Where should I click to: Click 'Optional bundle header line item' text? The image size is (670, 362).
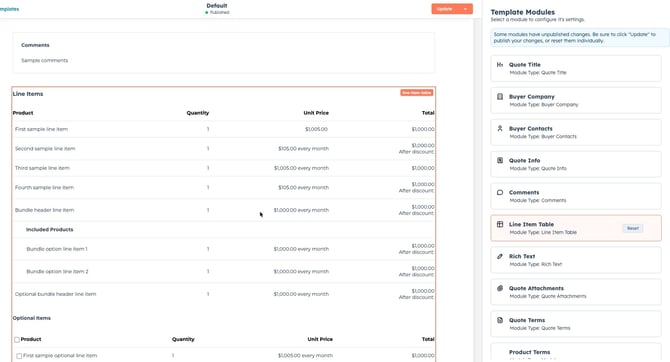[x=55, y=294]
